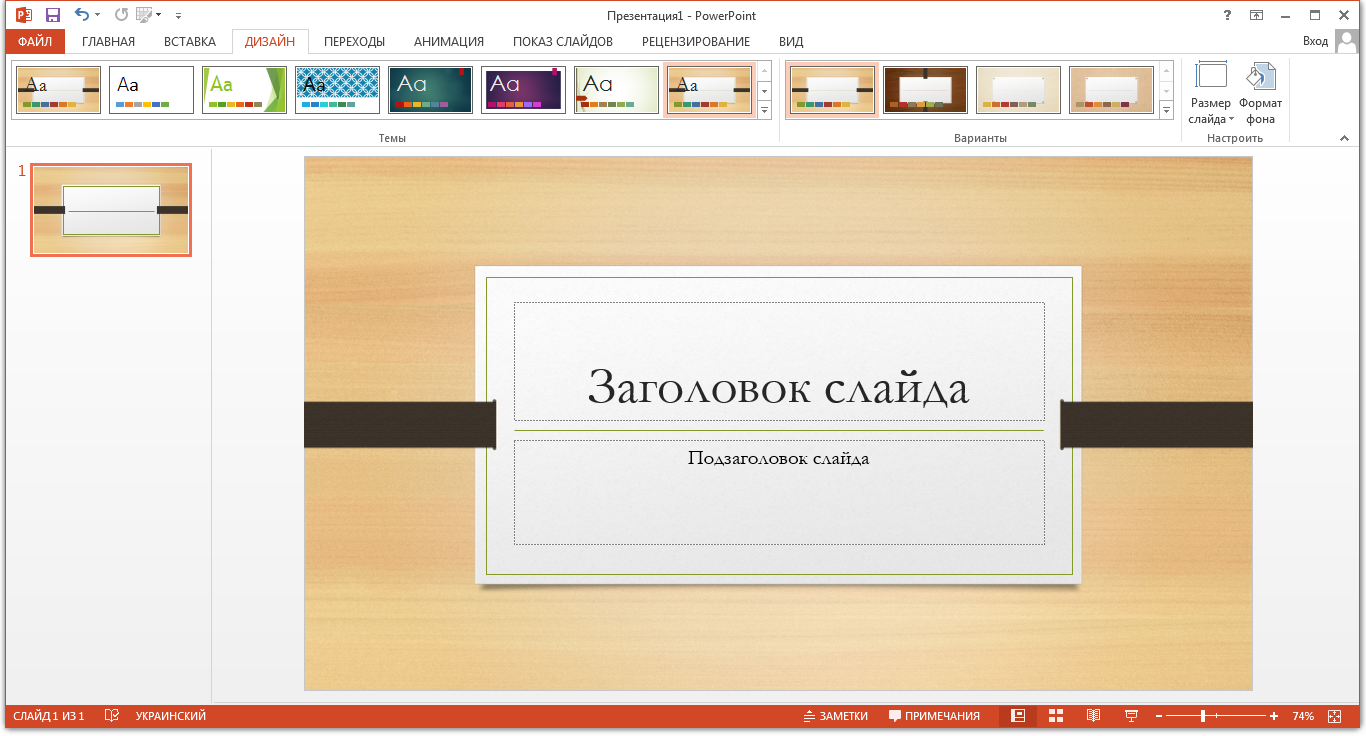The image size is (1366, 736).
Task: Expand the Themes gallery with More arrow
Action: 764,110
